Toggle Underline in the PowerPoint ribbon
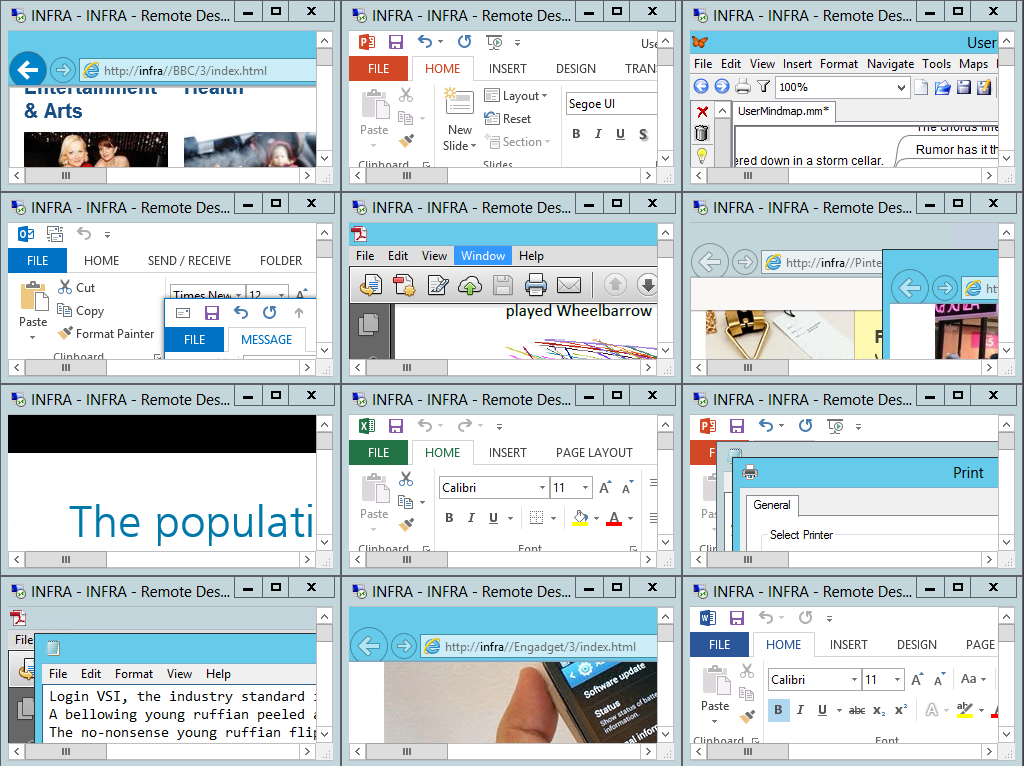1024x766 pixels. 620,134
